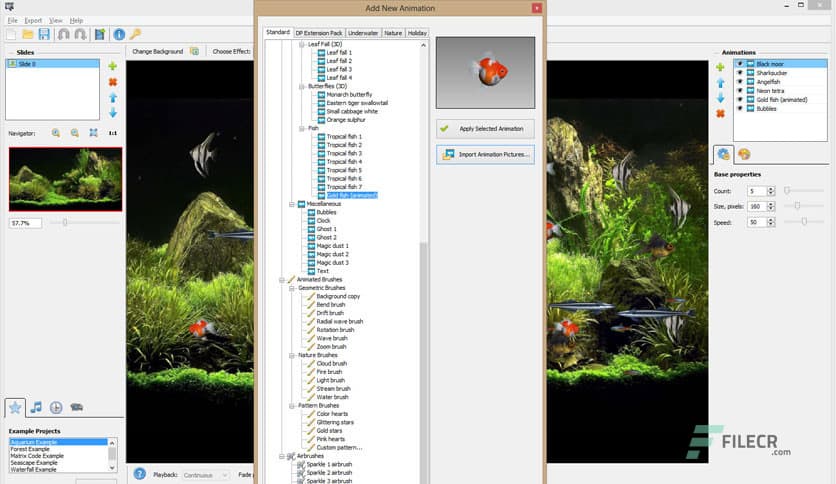This screenshot has width=836, height=484.
Task: Switch to the Underwater tab
Action: pos(363,33)
